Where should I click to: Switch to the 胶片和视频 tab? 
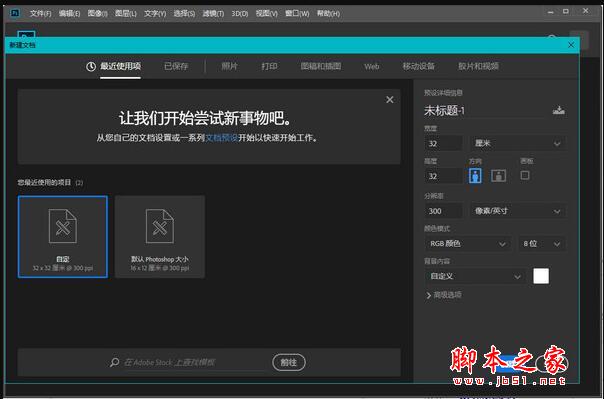click(478, 66)
